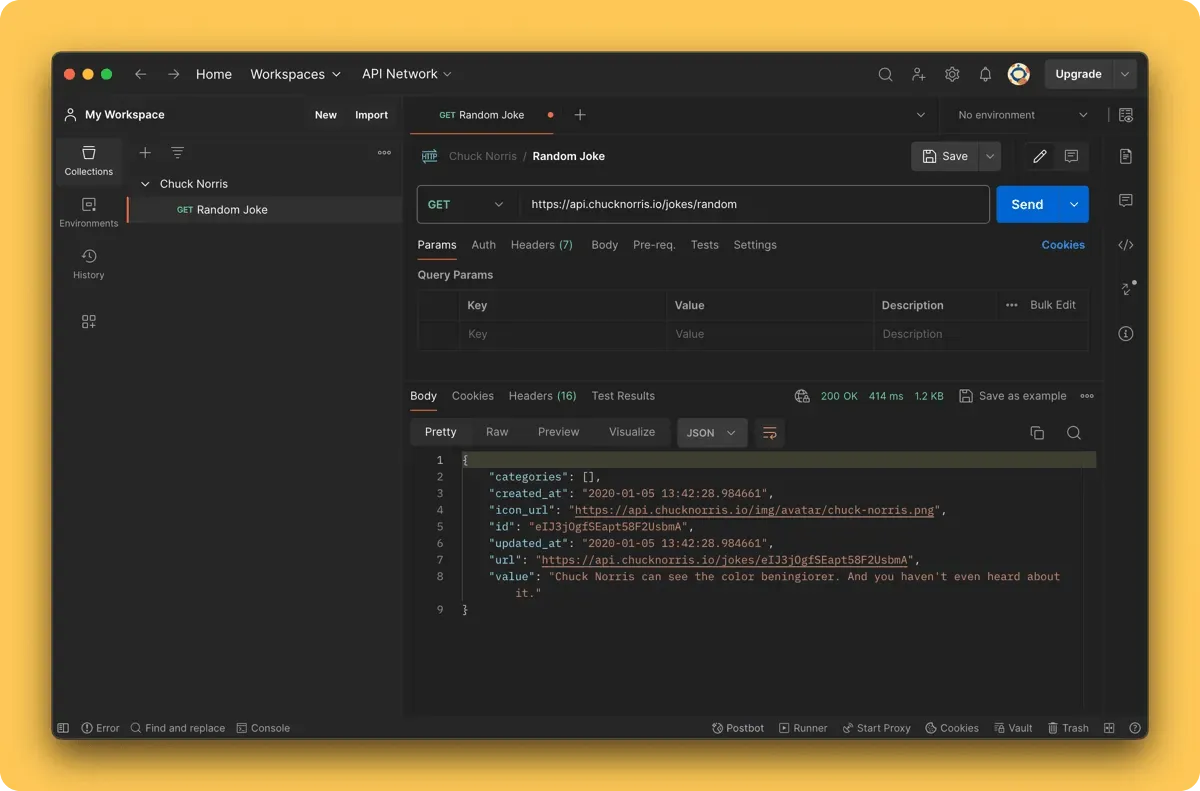Open the Test Results response tab
Viewport: 1200px width, 791px height.
[x=623, y=396]
